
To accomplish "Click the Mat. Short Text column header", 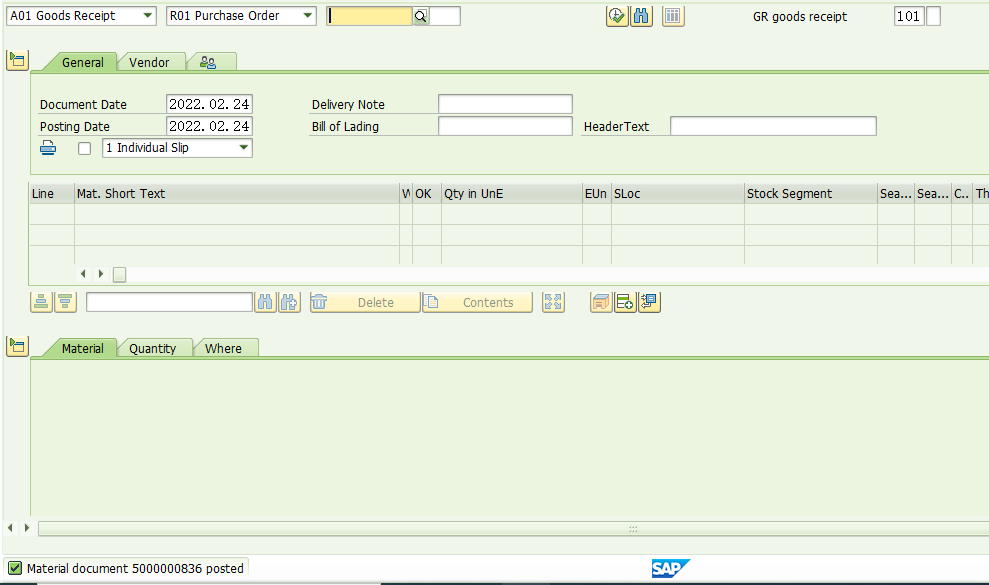I will (237, 194).
